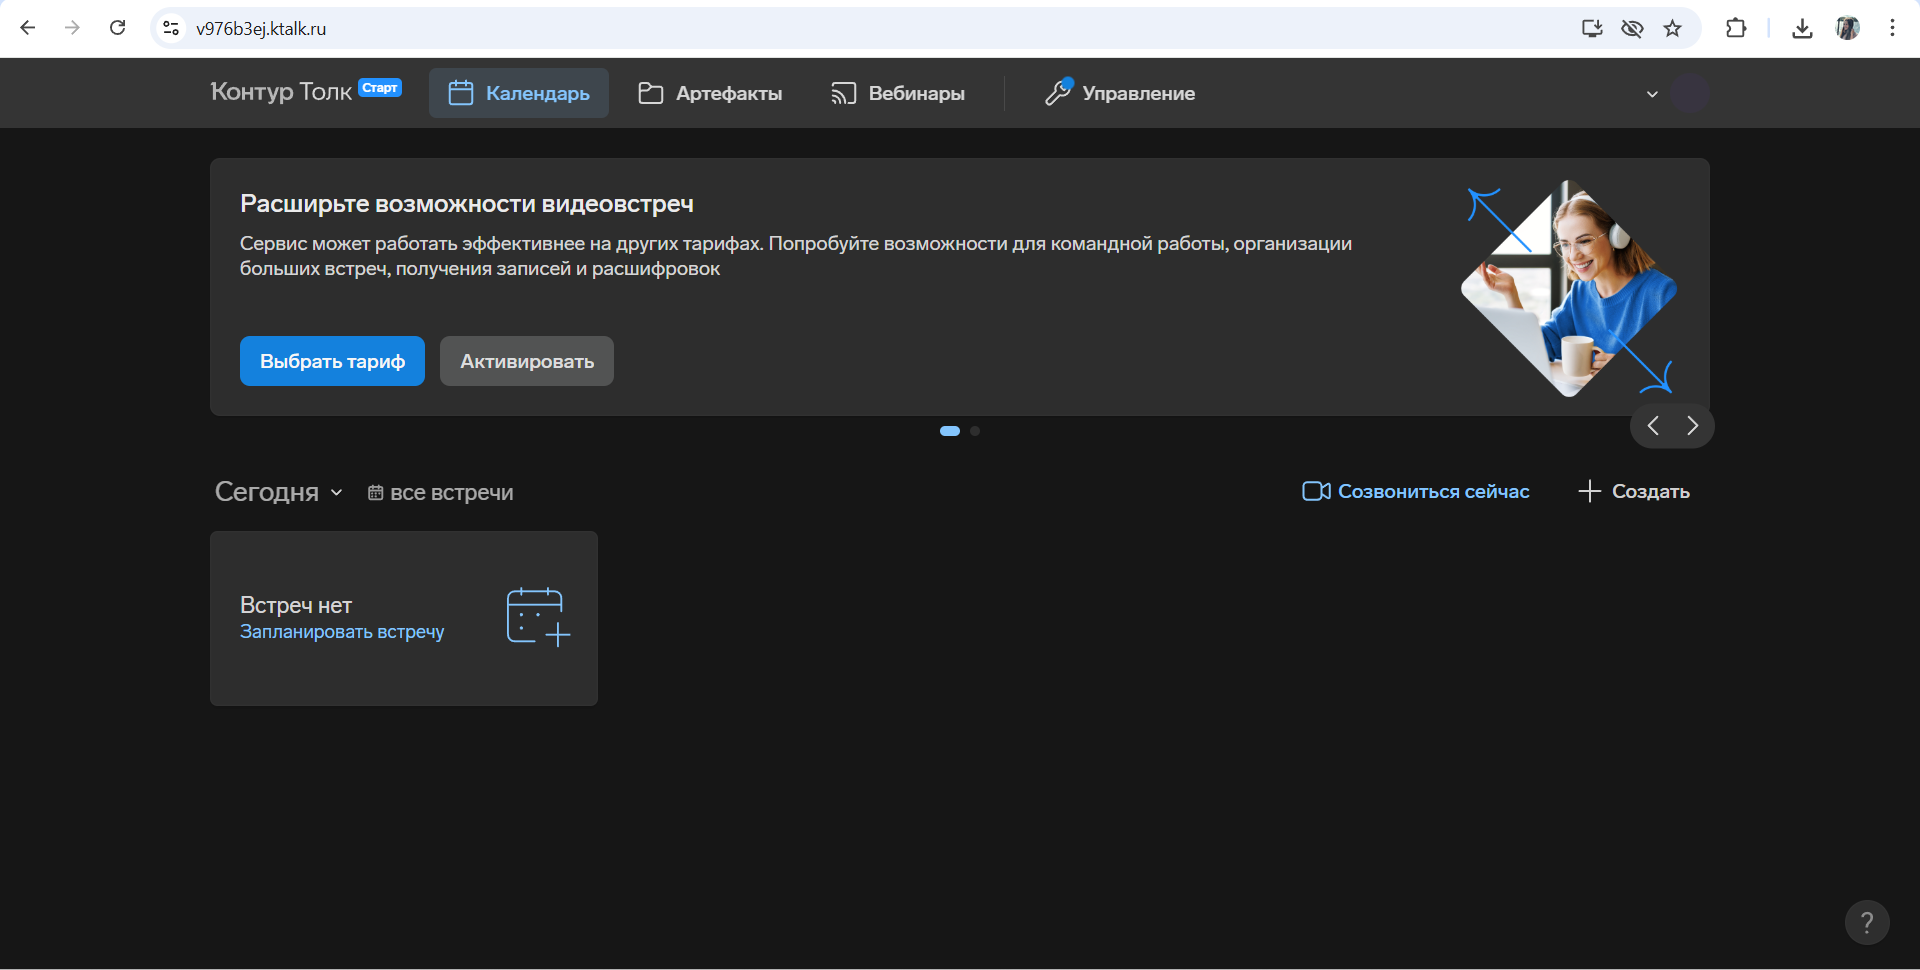The width and height of the screenshot is (1920, 970).
Task: Expand the account menu chevron
Action: click(x=1652, y=94)
